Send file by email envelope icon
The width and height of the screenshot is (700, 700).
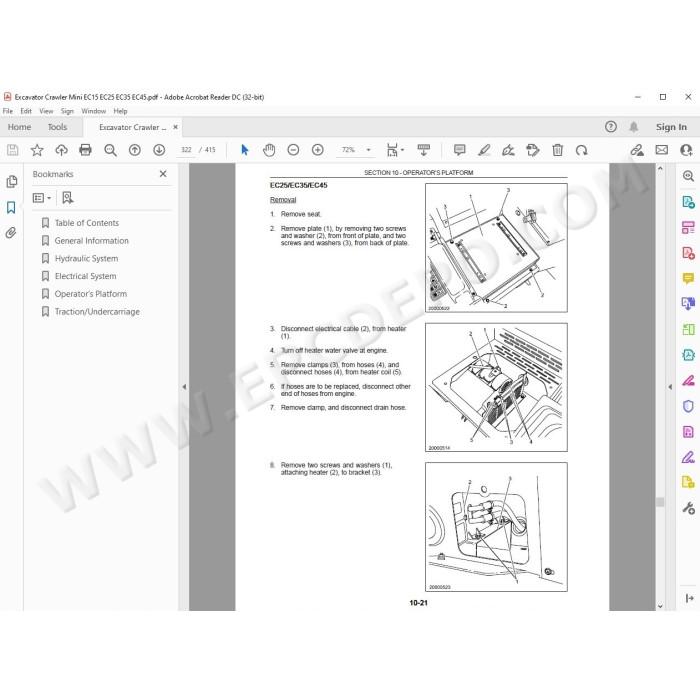point(662,150)
